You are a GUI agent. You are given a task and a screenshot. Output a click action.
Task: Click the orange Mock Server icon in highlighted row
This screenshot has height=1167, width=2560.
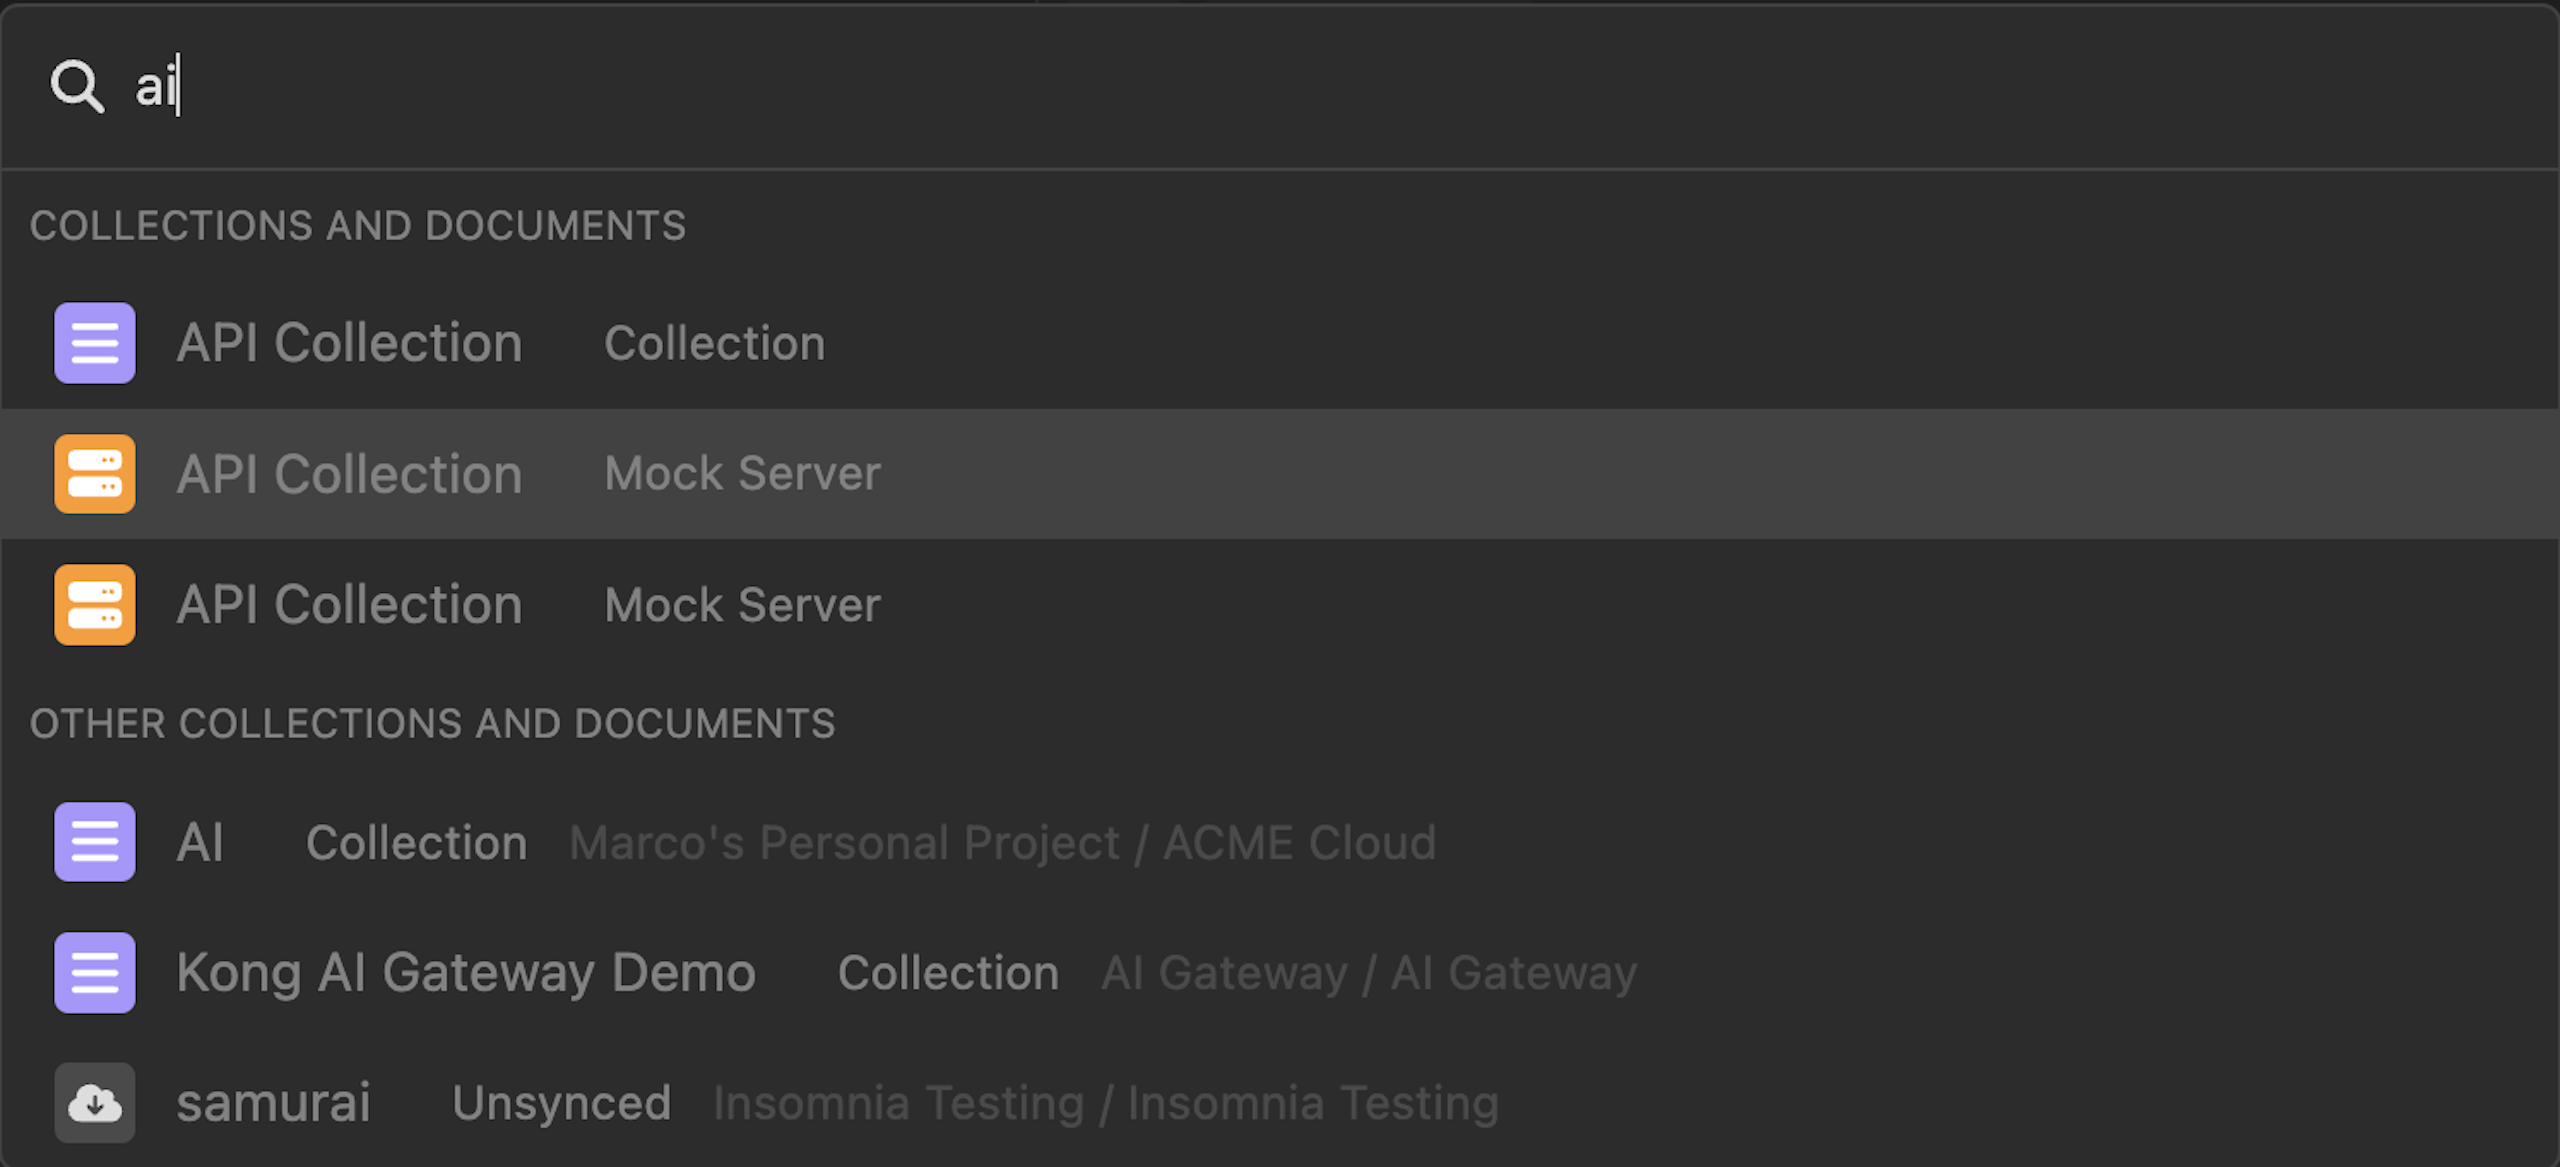tap(95, 474)
